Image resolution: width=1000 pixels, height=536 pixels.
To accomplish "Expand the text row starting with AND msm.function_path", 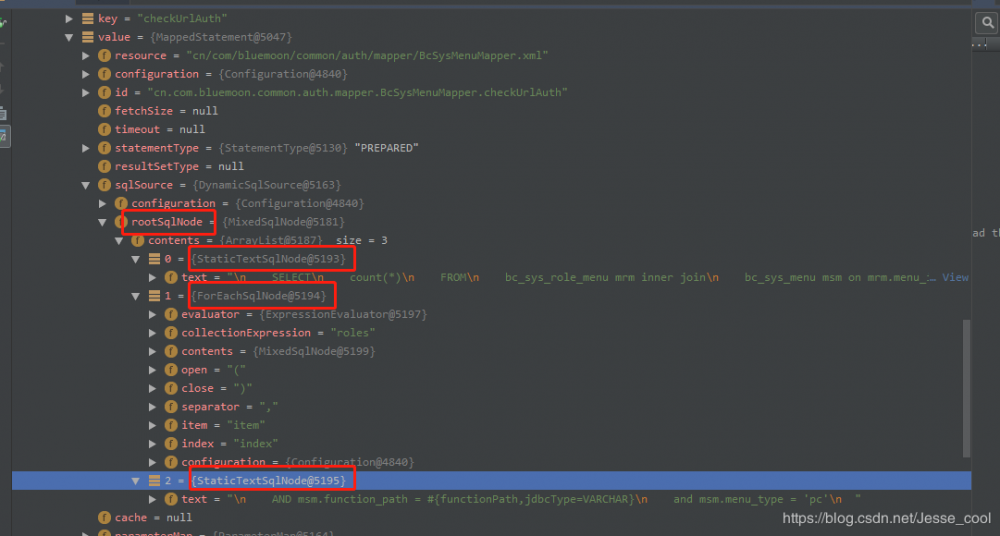I will (x=152, y=499).
